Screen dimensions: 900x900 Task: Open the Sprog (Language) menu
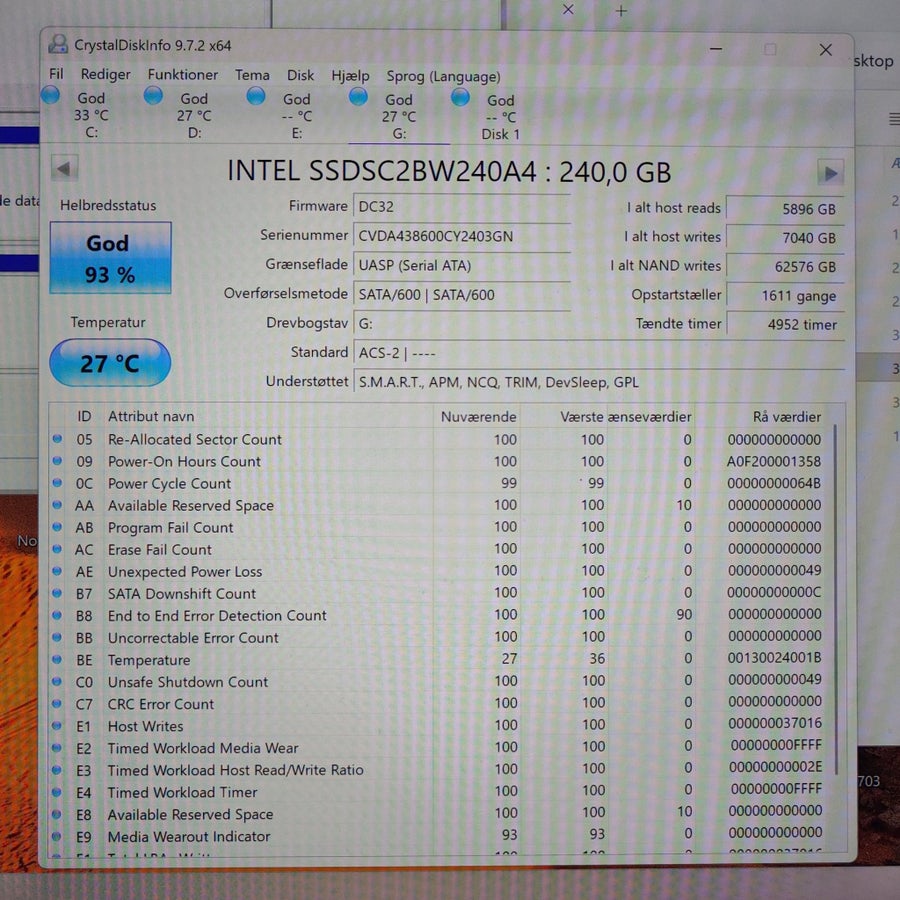[443, 76]
